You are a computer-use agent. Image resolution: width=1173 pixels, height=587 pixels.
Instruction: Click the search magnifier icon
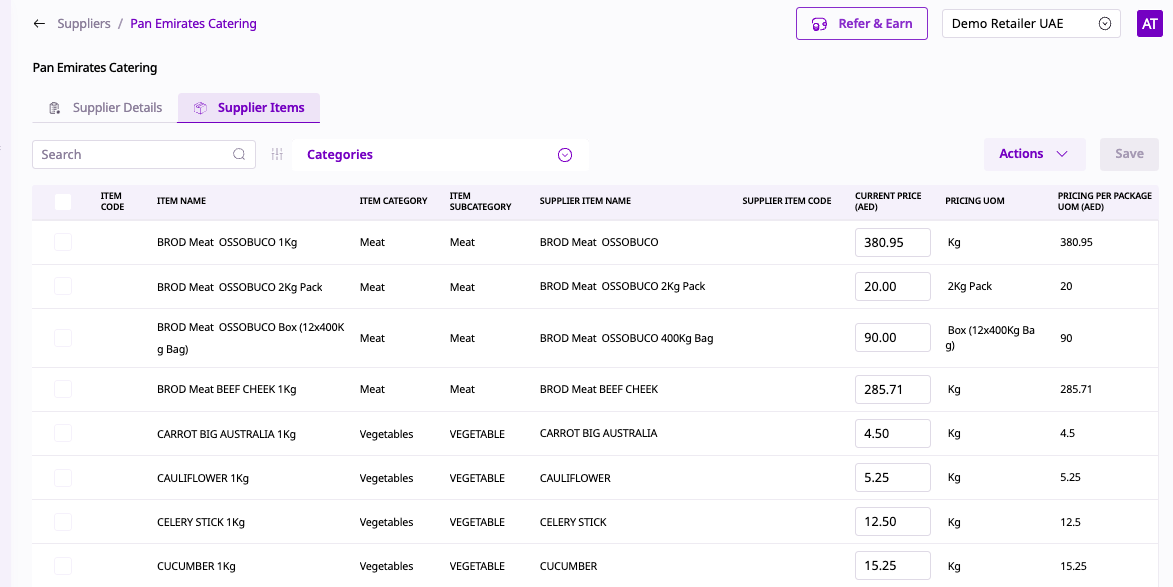[x=239, y=155]
